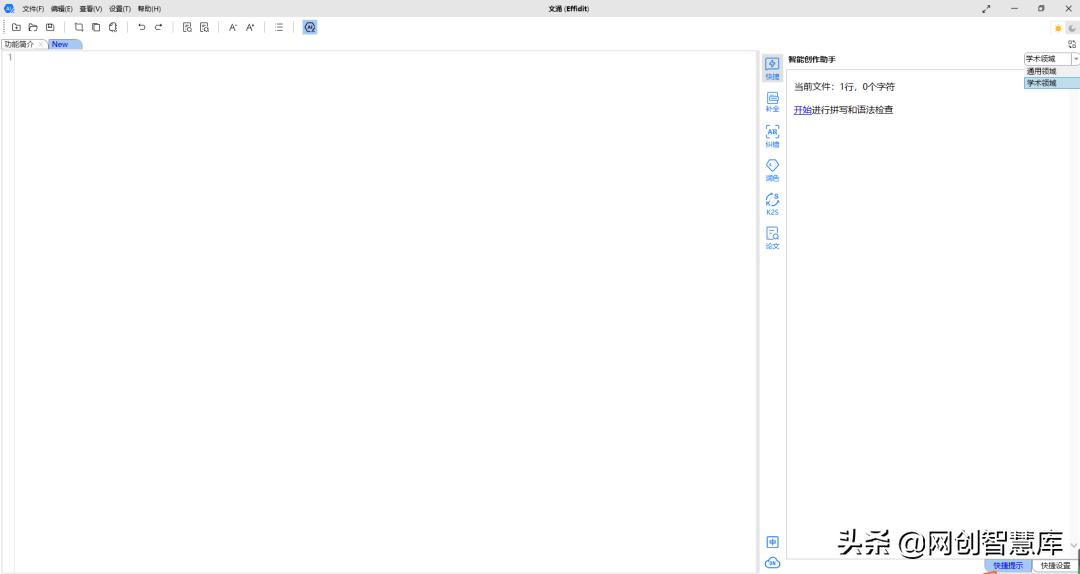The image size is (1080, 574).
Task: Click the fullscreen arrows icon in title bar
Action: tap(986, 8)
